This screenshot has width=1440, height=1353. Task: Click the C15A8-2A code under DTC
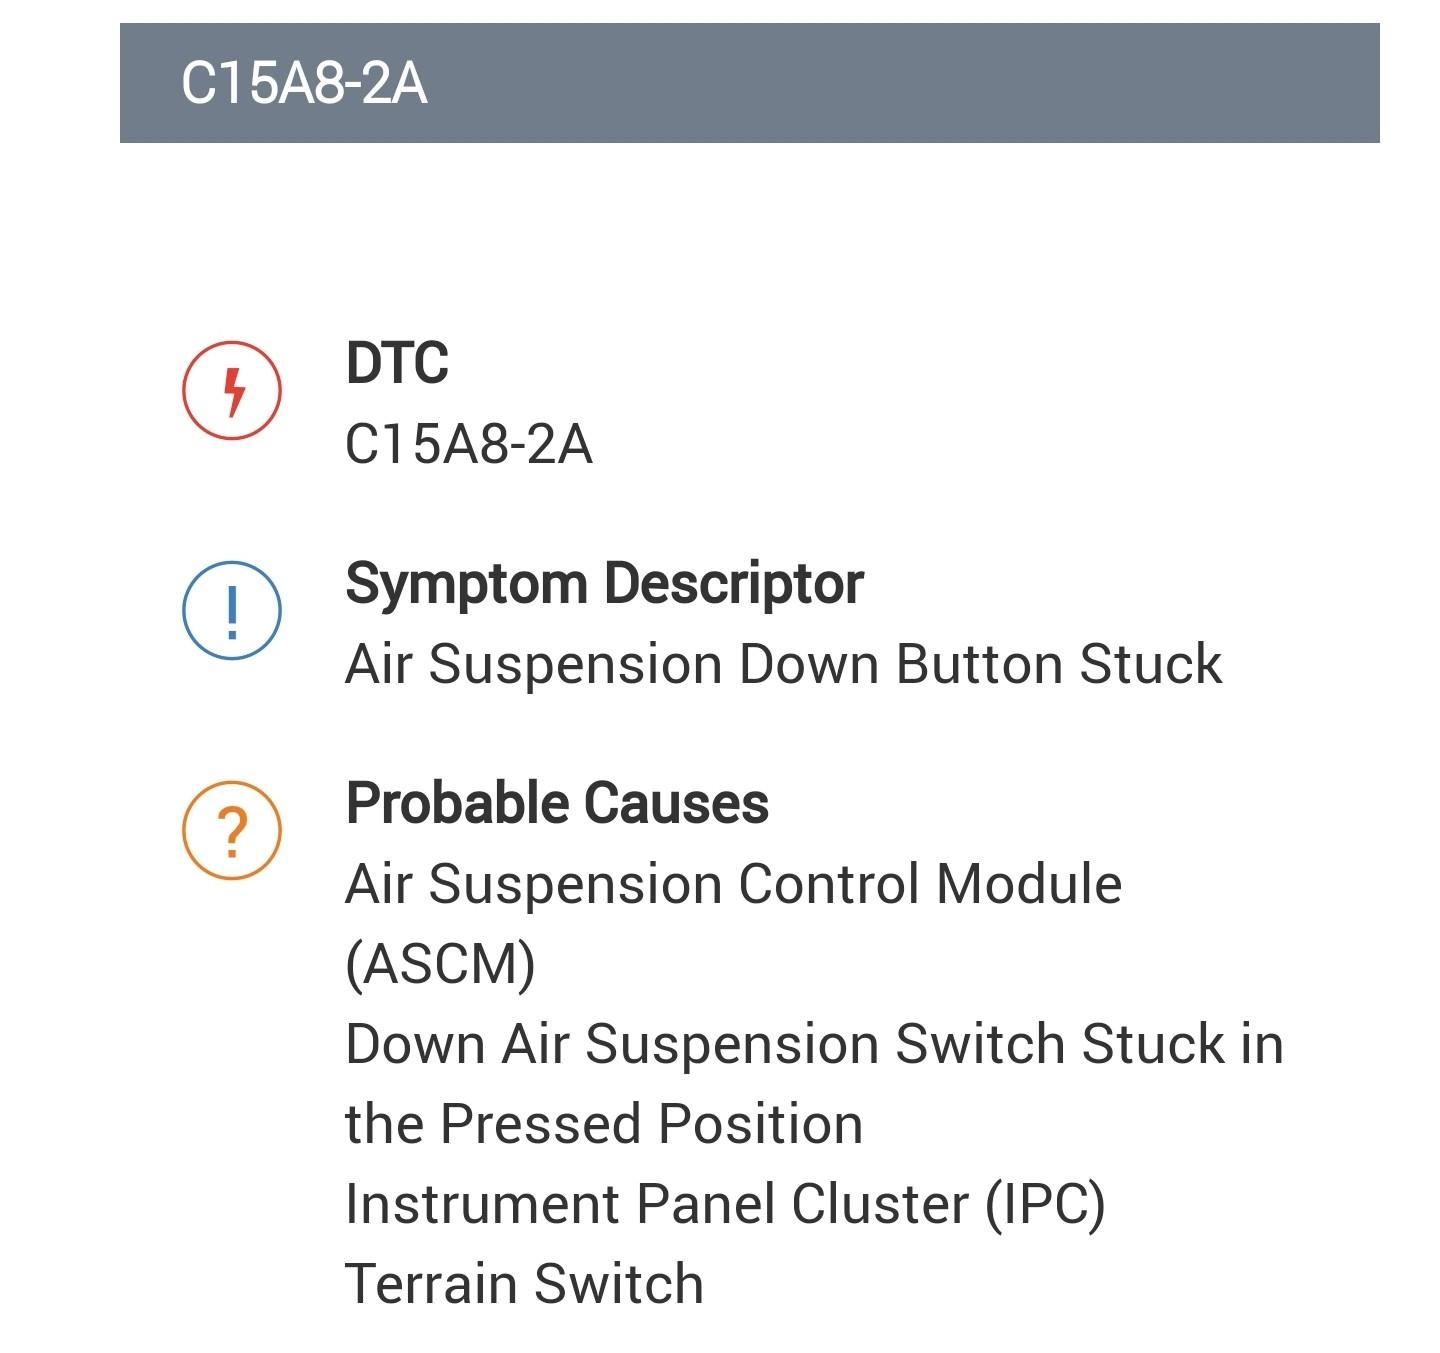pos(469,444)
